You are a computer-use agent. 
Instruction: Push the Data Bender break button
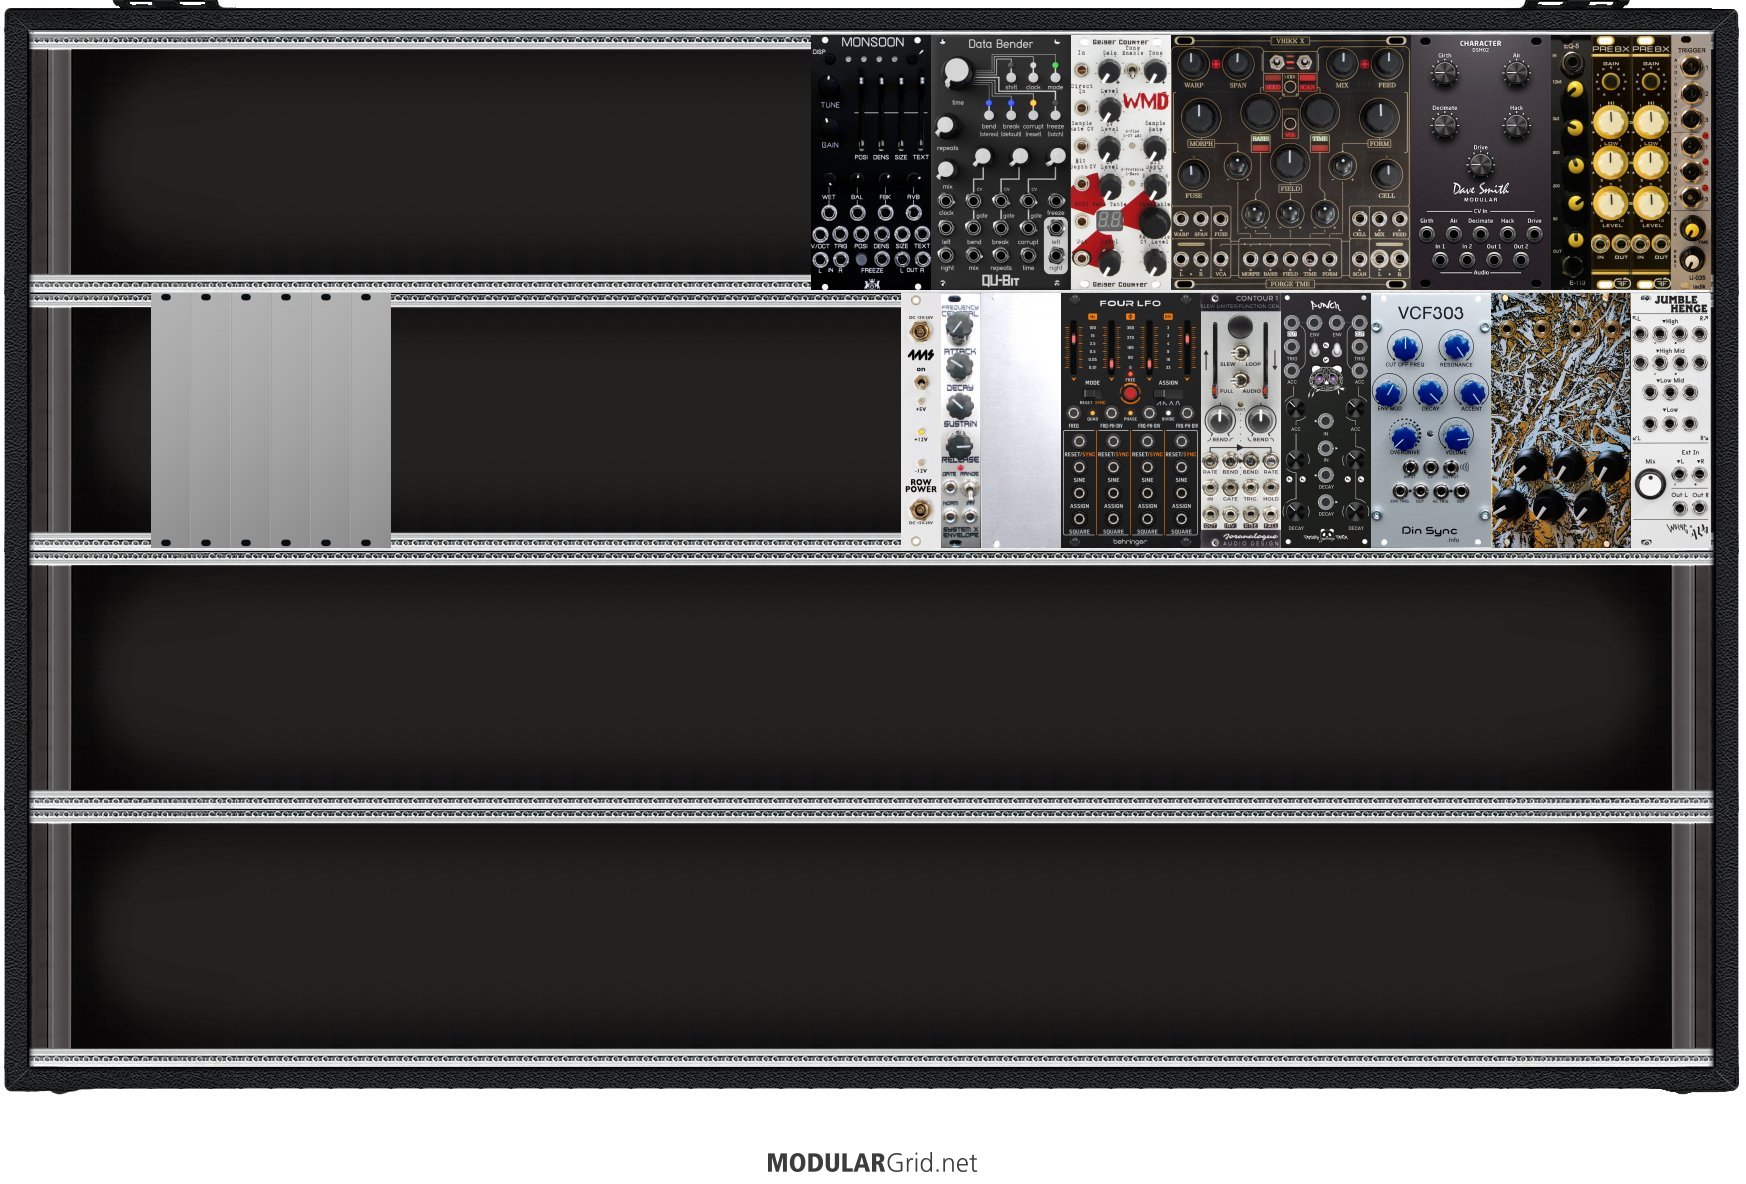[x=1011, y=114]
